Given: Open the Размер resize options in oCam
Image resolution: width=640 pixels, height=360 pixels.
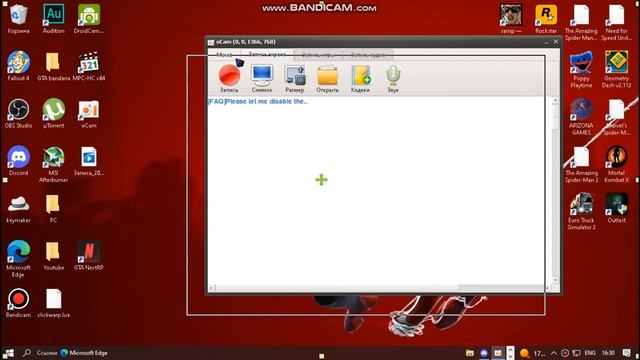Looking at the screenshot, I should [295, 79].
